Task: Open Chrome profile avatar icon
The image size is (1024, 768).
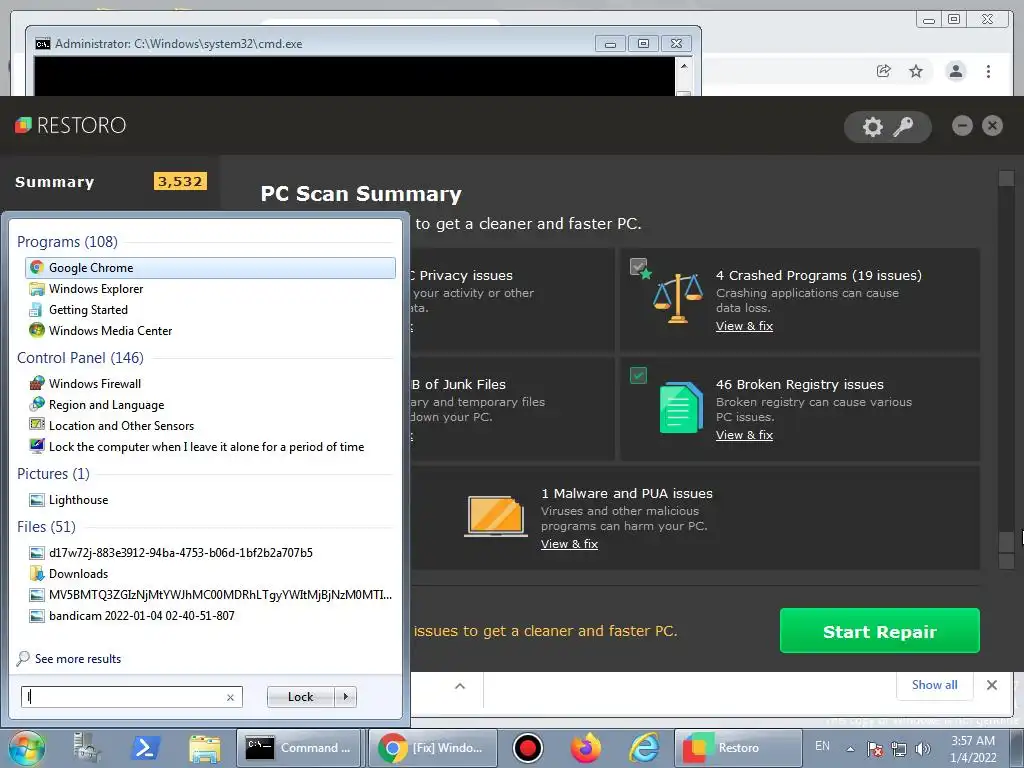Action: tap(955, 71)
